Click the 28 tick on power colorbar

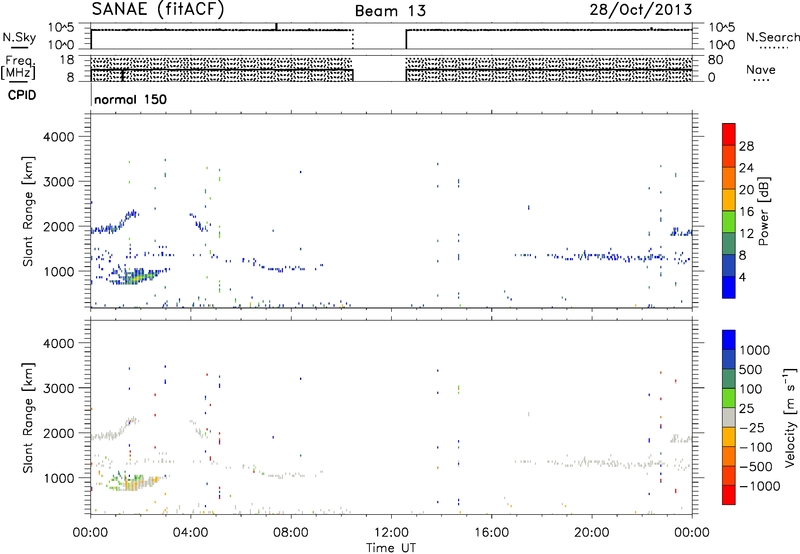(x=746, y=146)
